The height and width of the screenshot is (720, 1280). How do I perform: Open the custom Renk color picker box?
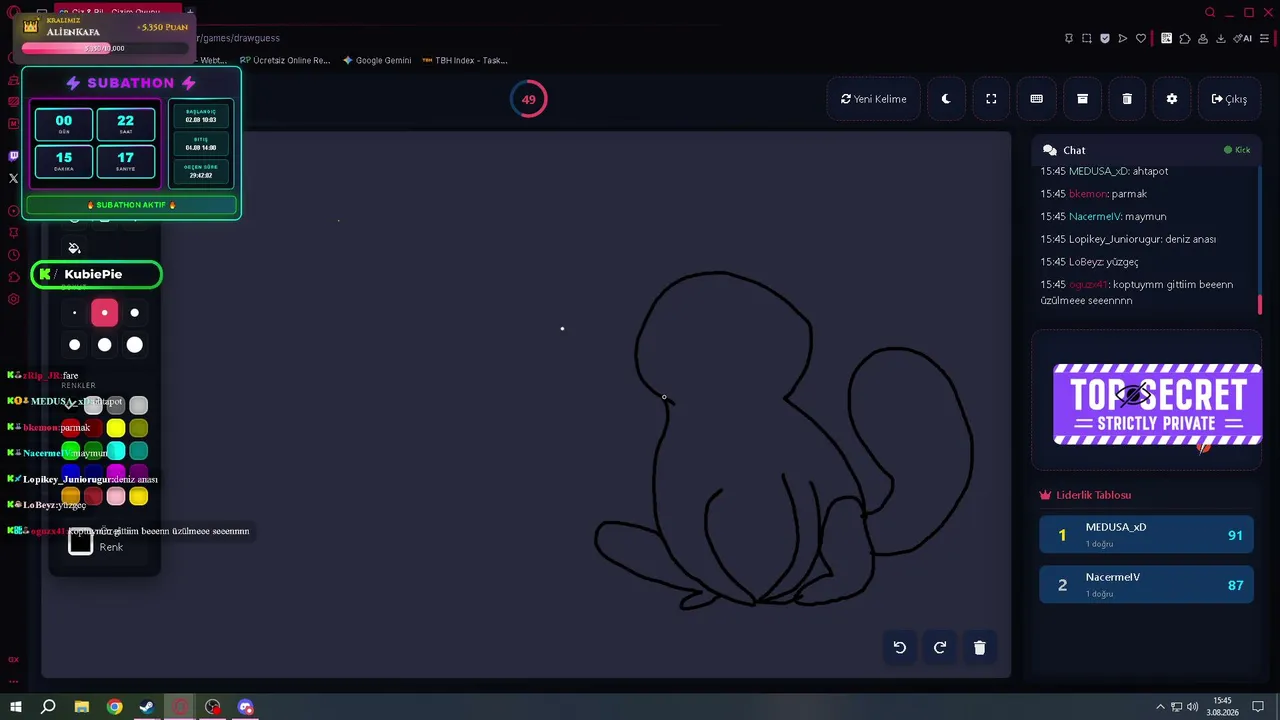(x=81, y=543)
